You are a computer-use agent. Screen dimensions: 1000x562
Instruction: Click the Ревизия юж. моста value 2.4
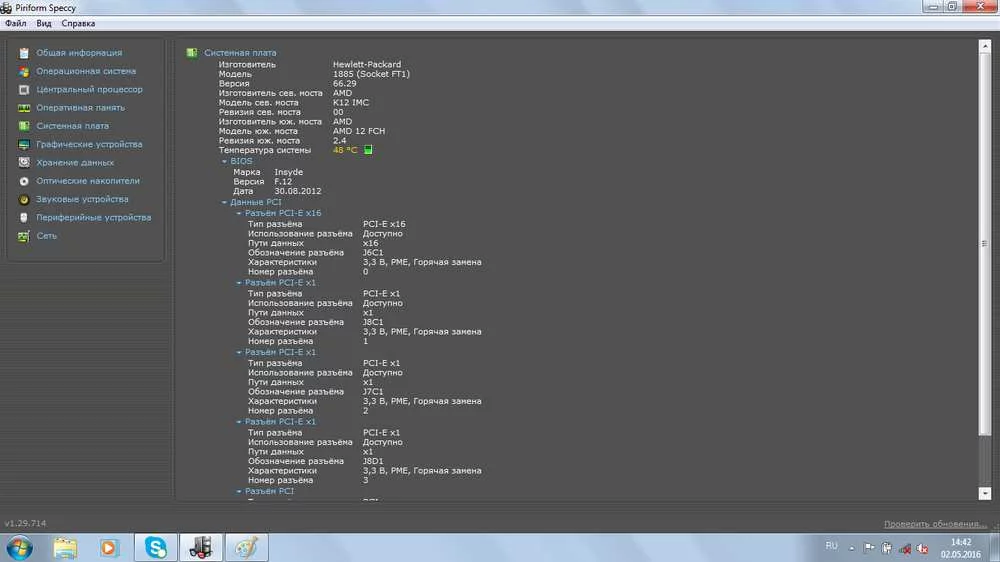(339, 140)
